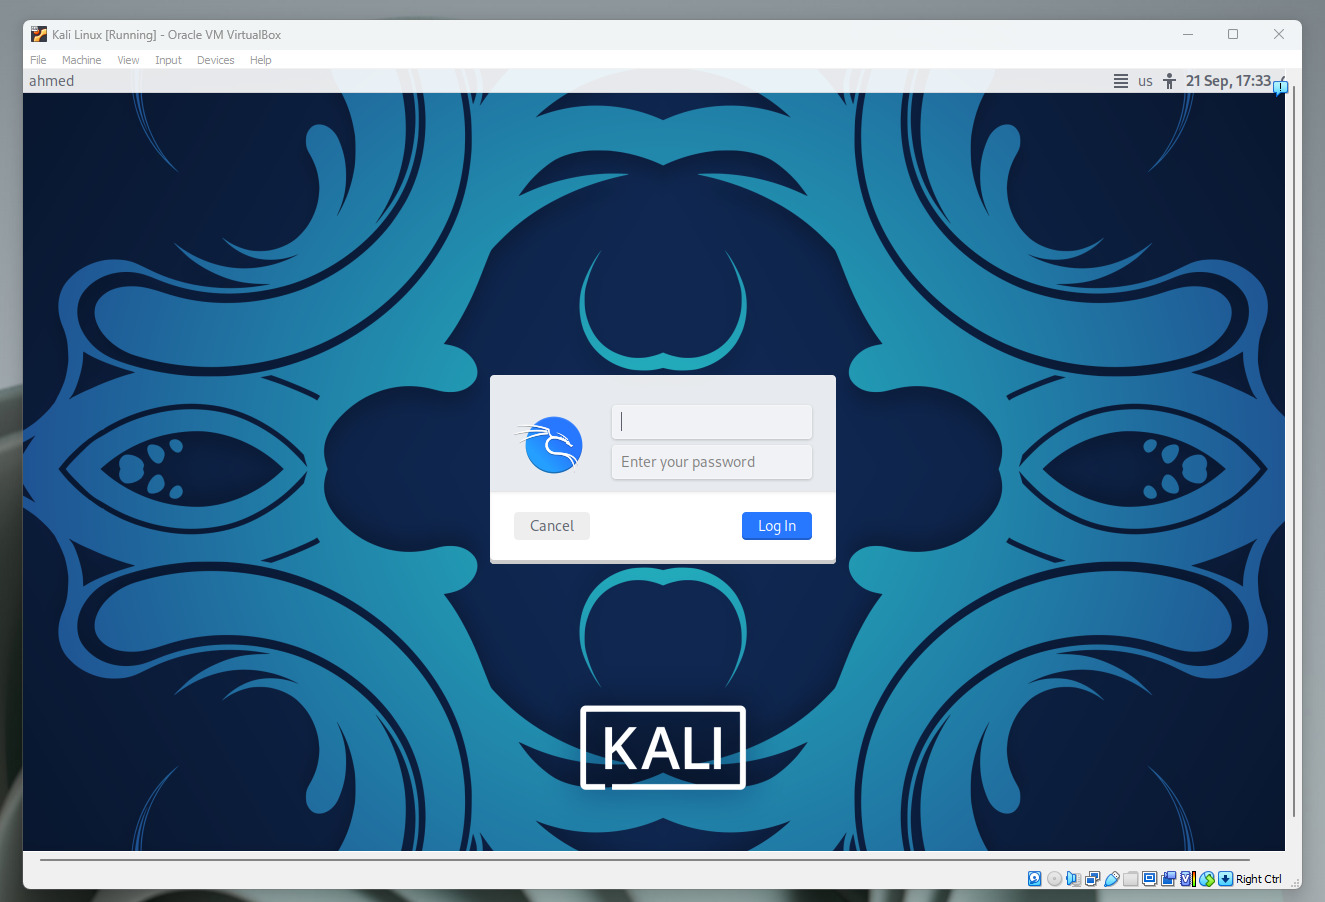Open the VirtualBox File menu
1325x902 pixels.
[38, 60]
